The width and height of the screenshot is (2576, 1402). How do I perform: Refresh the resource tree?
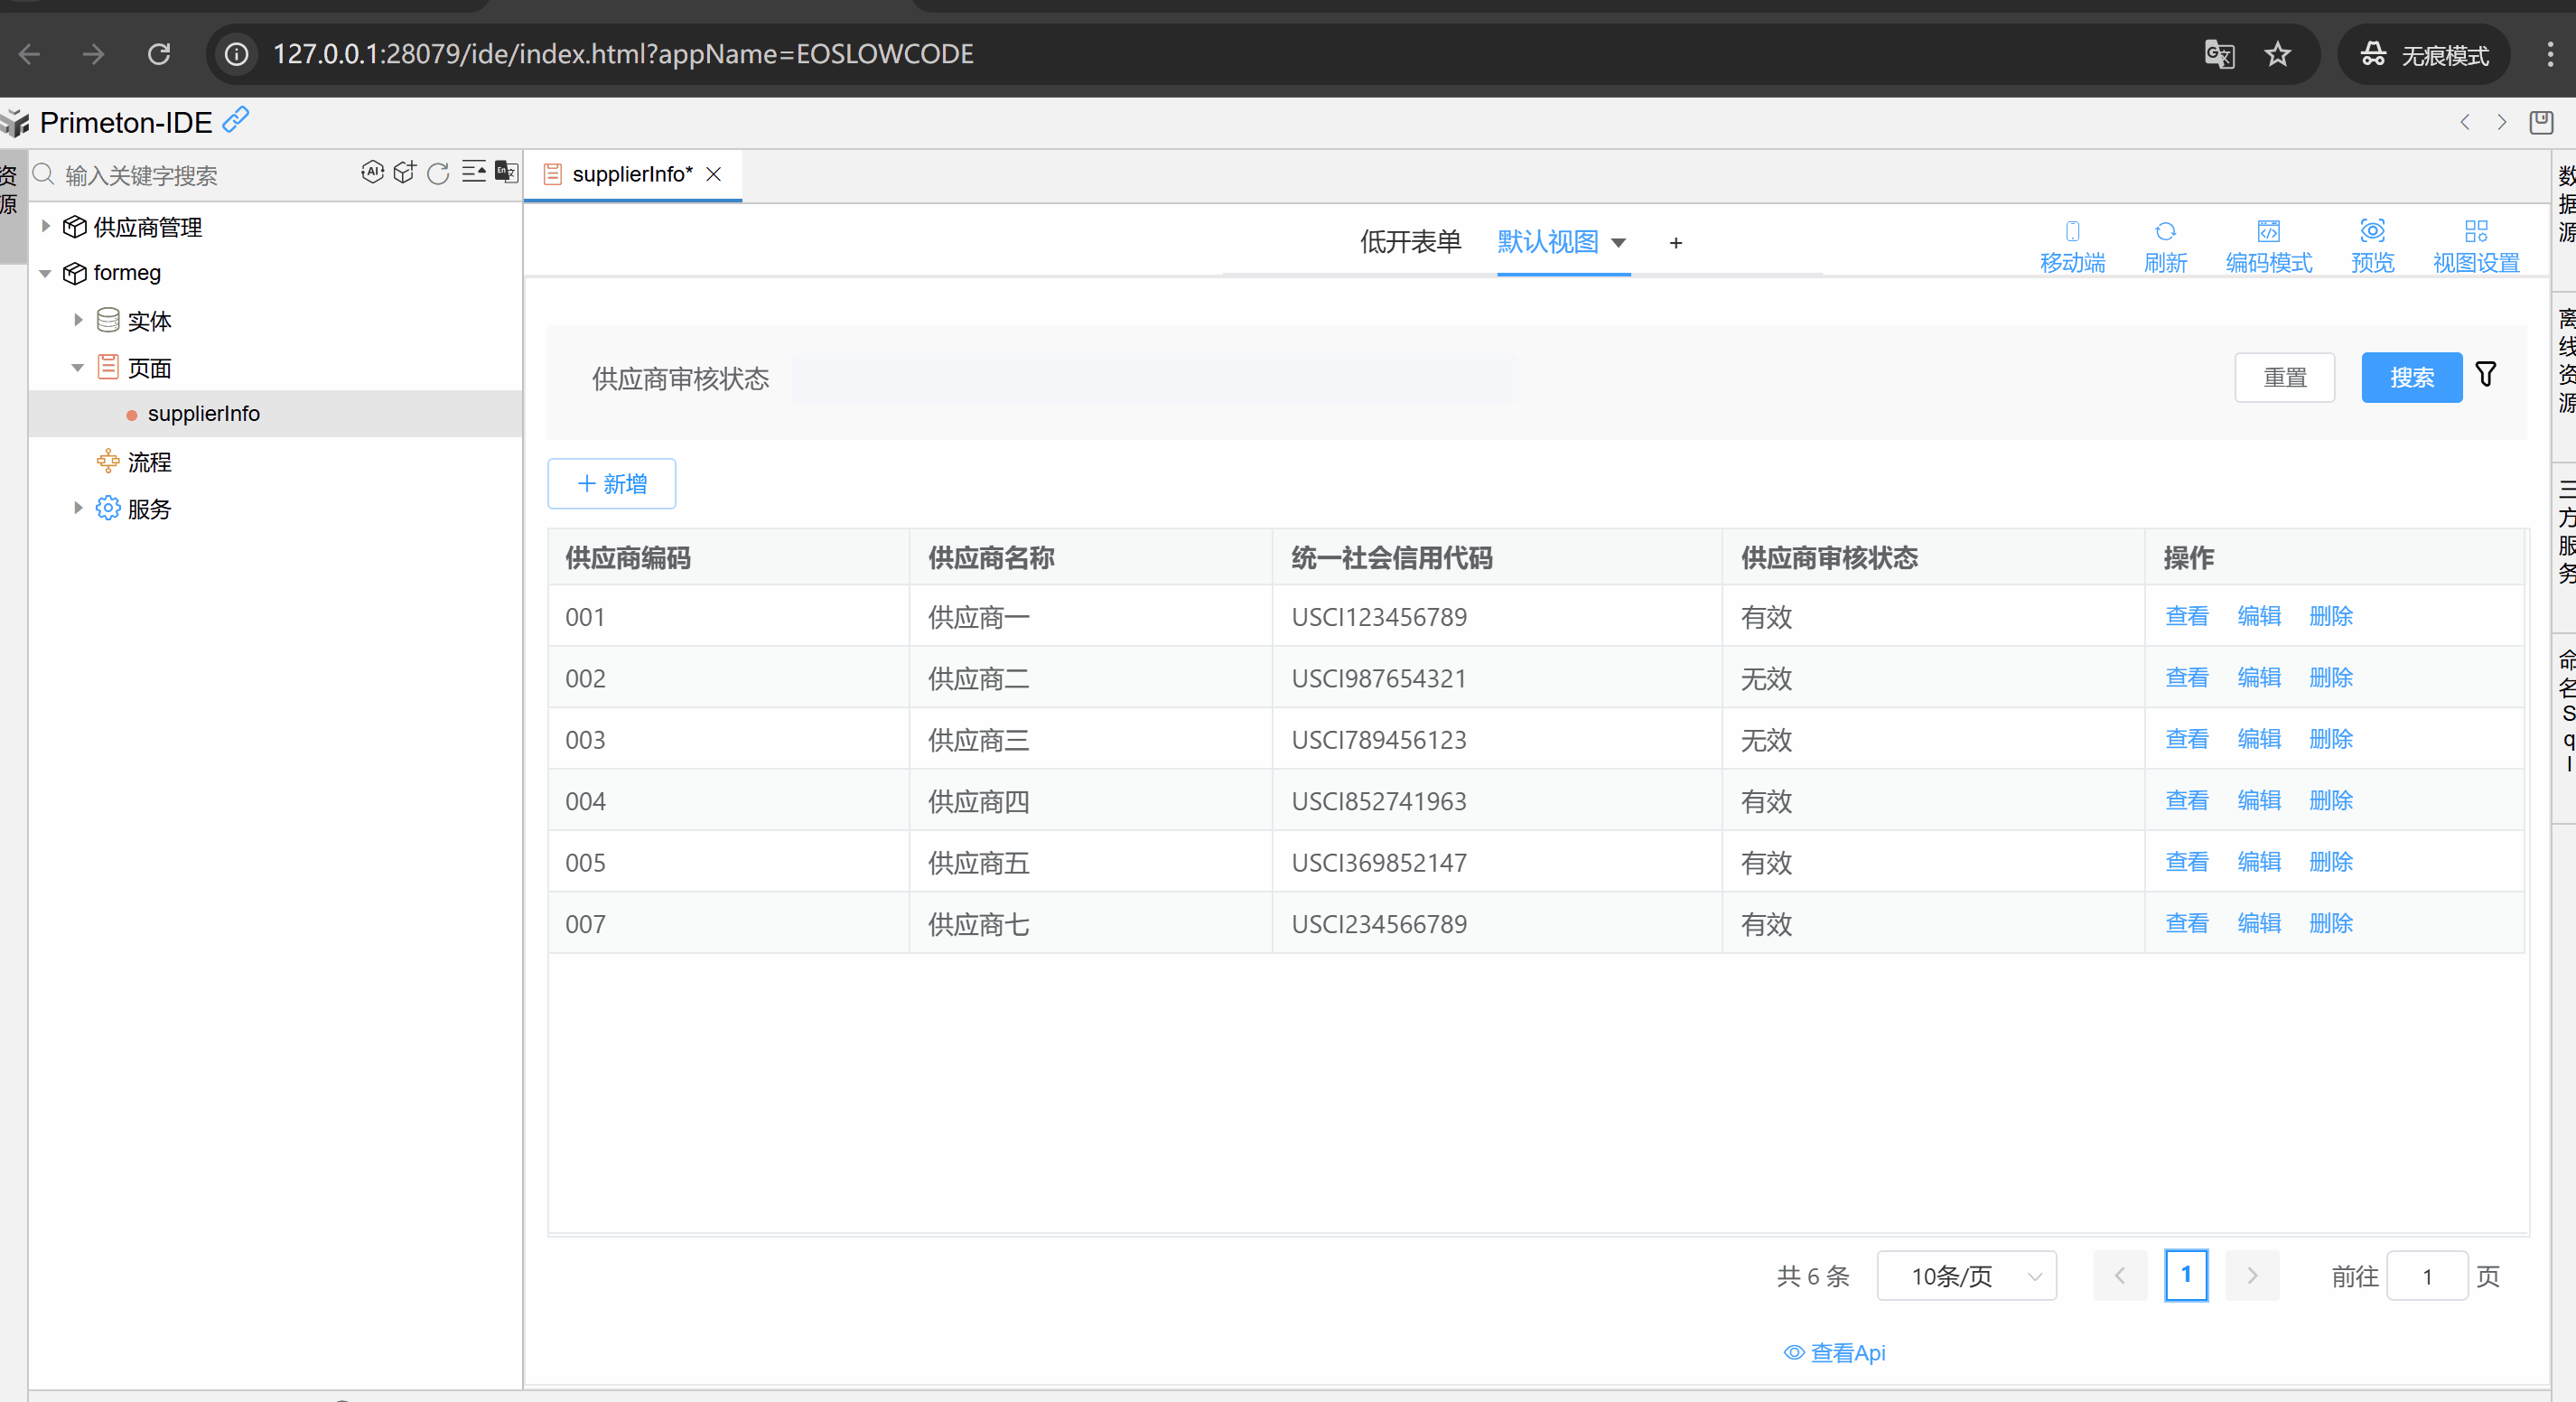click(x=438, y=174)
